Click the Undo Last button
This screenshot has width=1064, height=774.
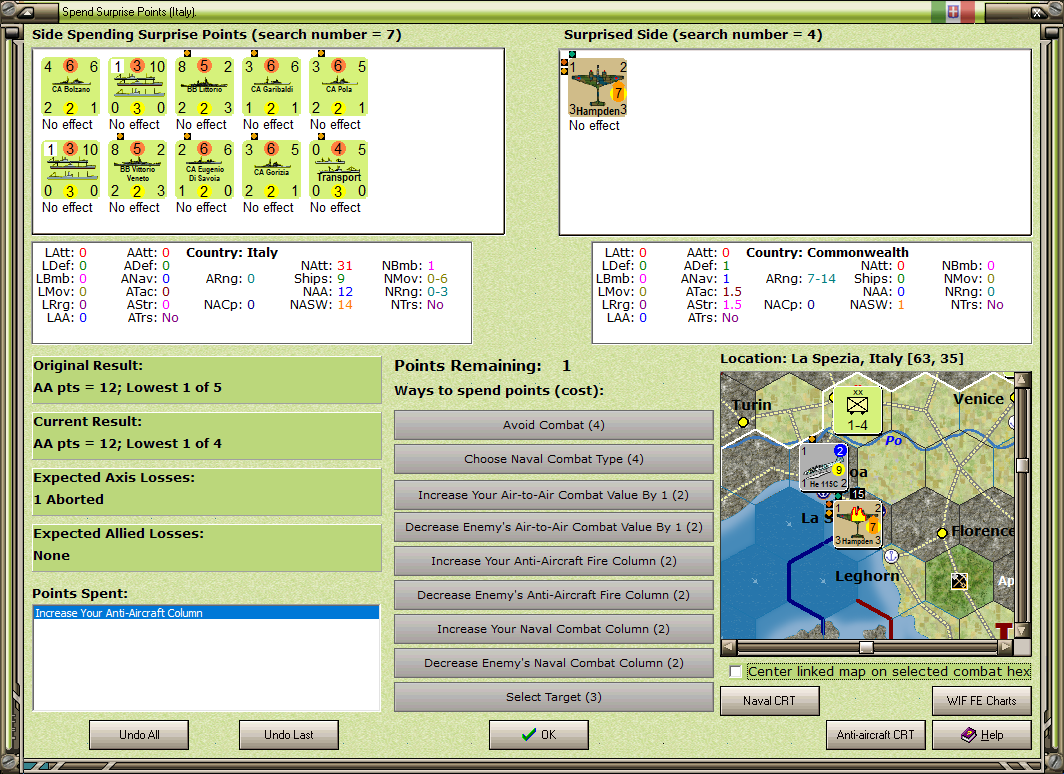pyautogui.click(x=289, y=735)
